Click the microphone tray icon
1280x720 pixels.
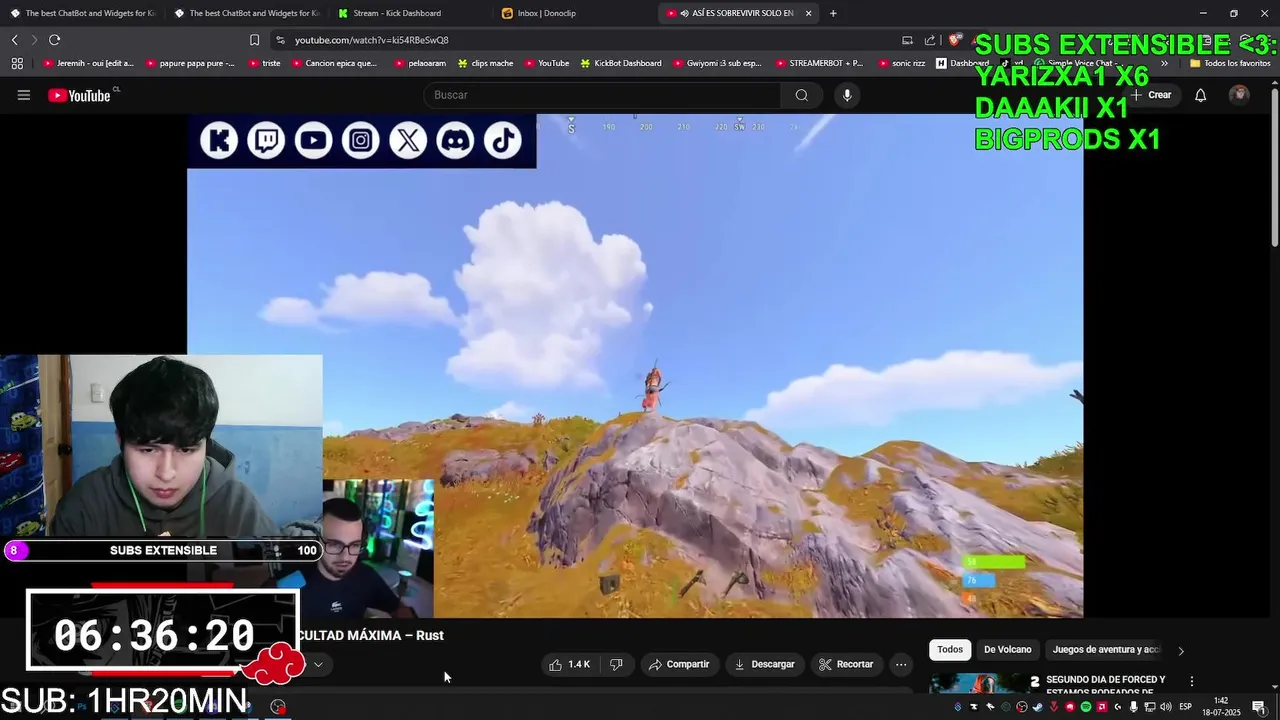[x=1134, y=707]
